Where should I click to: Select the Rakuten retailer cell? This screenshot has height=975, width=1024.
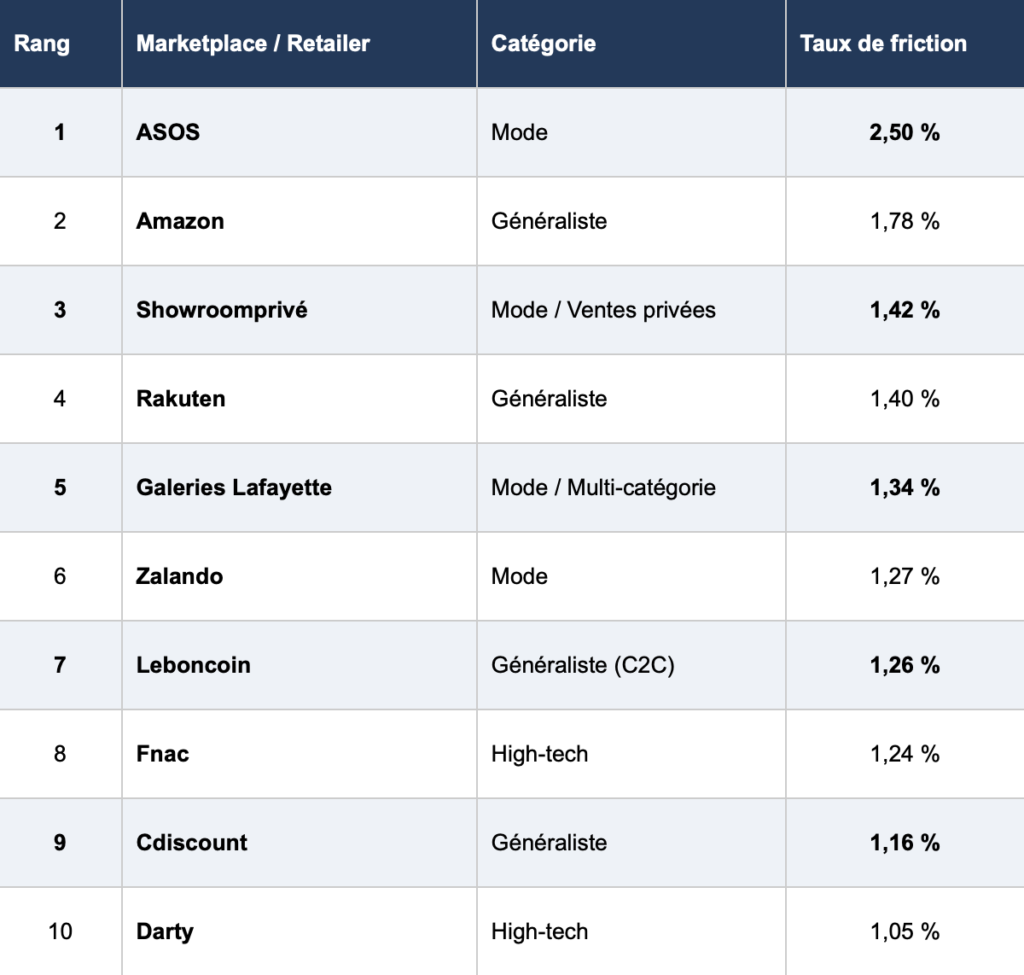point(181,399)
